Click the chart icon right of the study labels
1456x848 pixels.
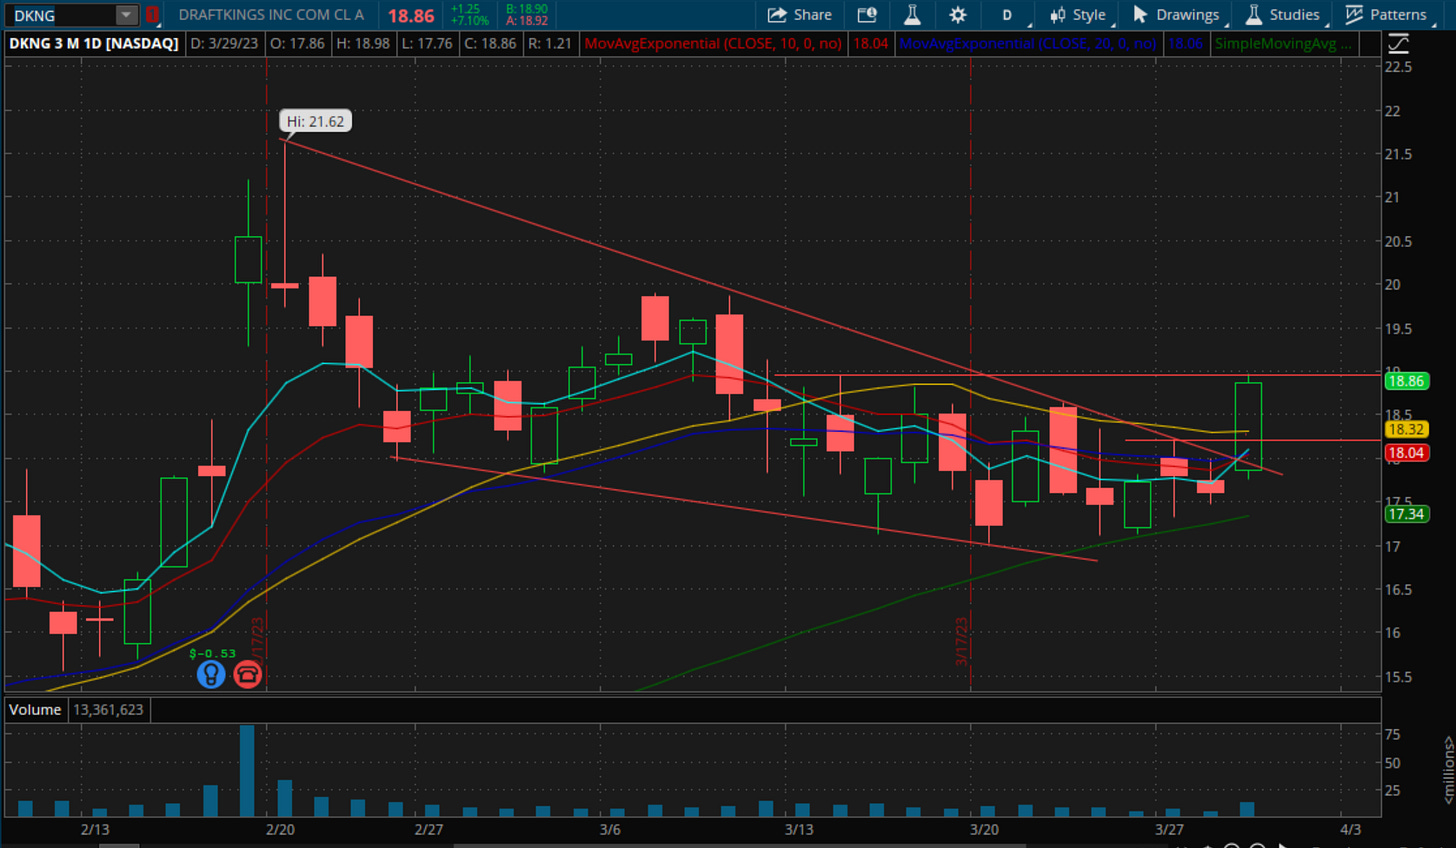click(x=1398, y=43)
